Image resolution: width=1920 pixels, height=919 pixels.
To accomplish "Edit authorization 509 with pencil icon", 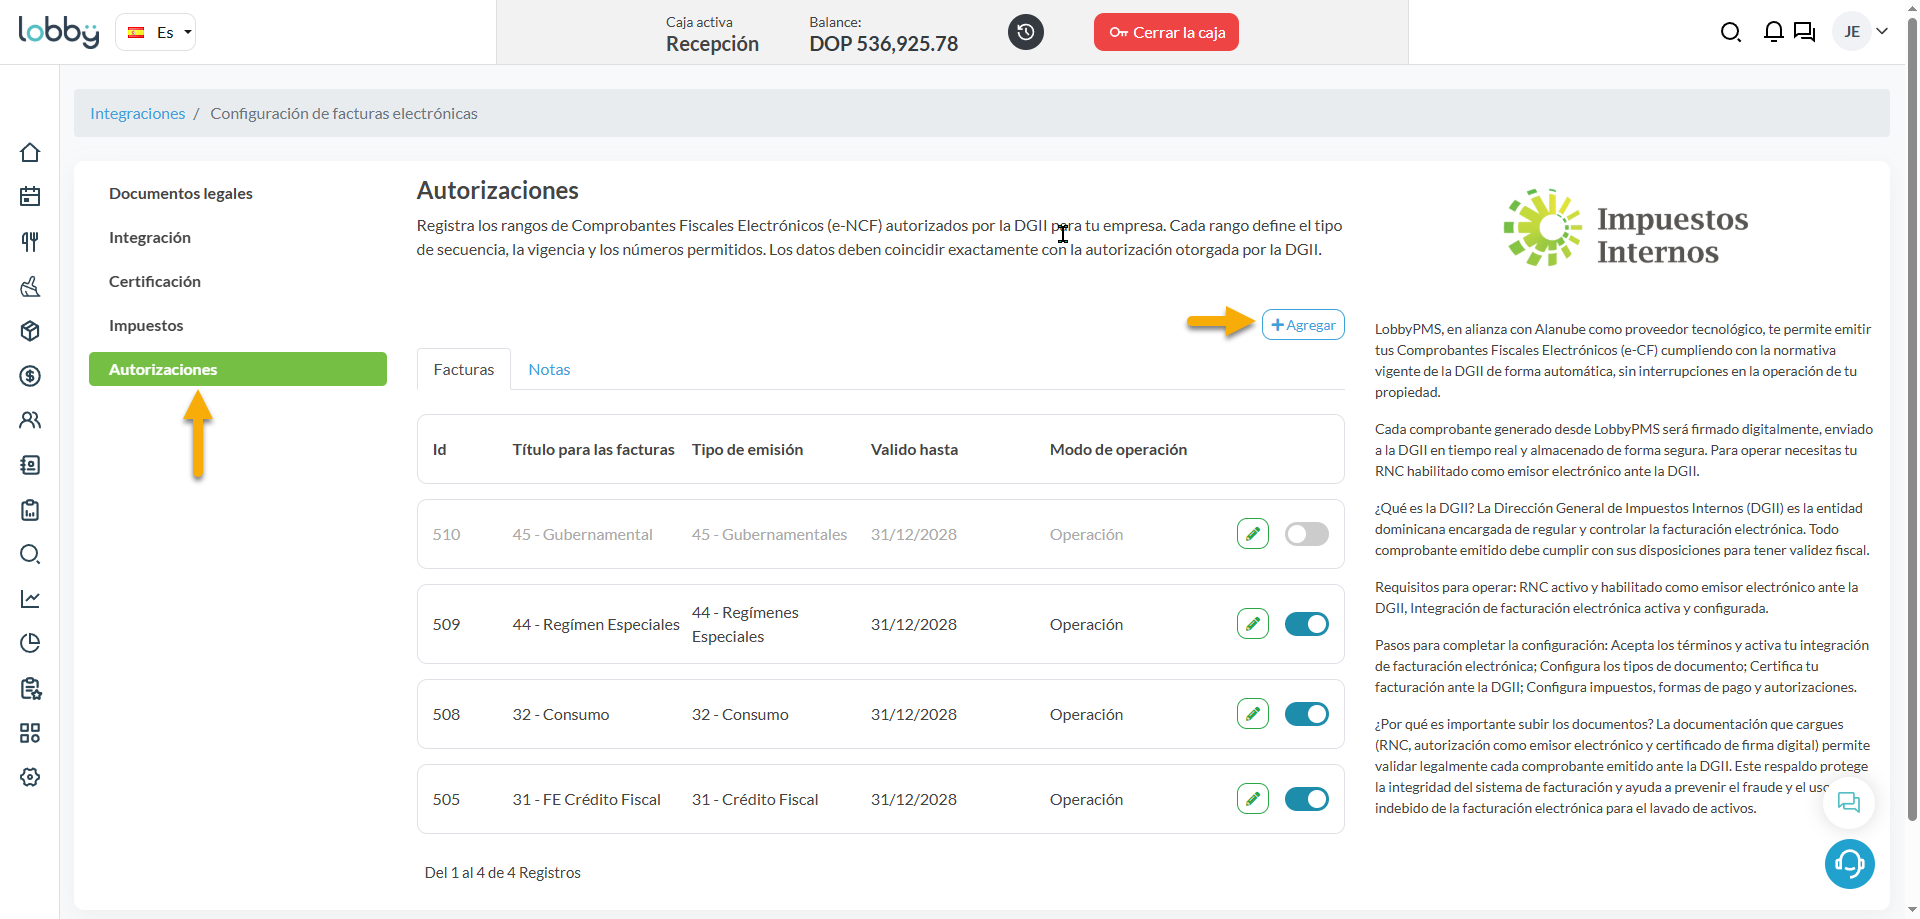I will coord(1252,624).
